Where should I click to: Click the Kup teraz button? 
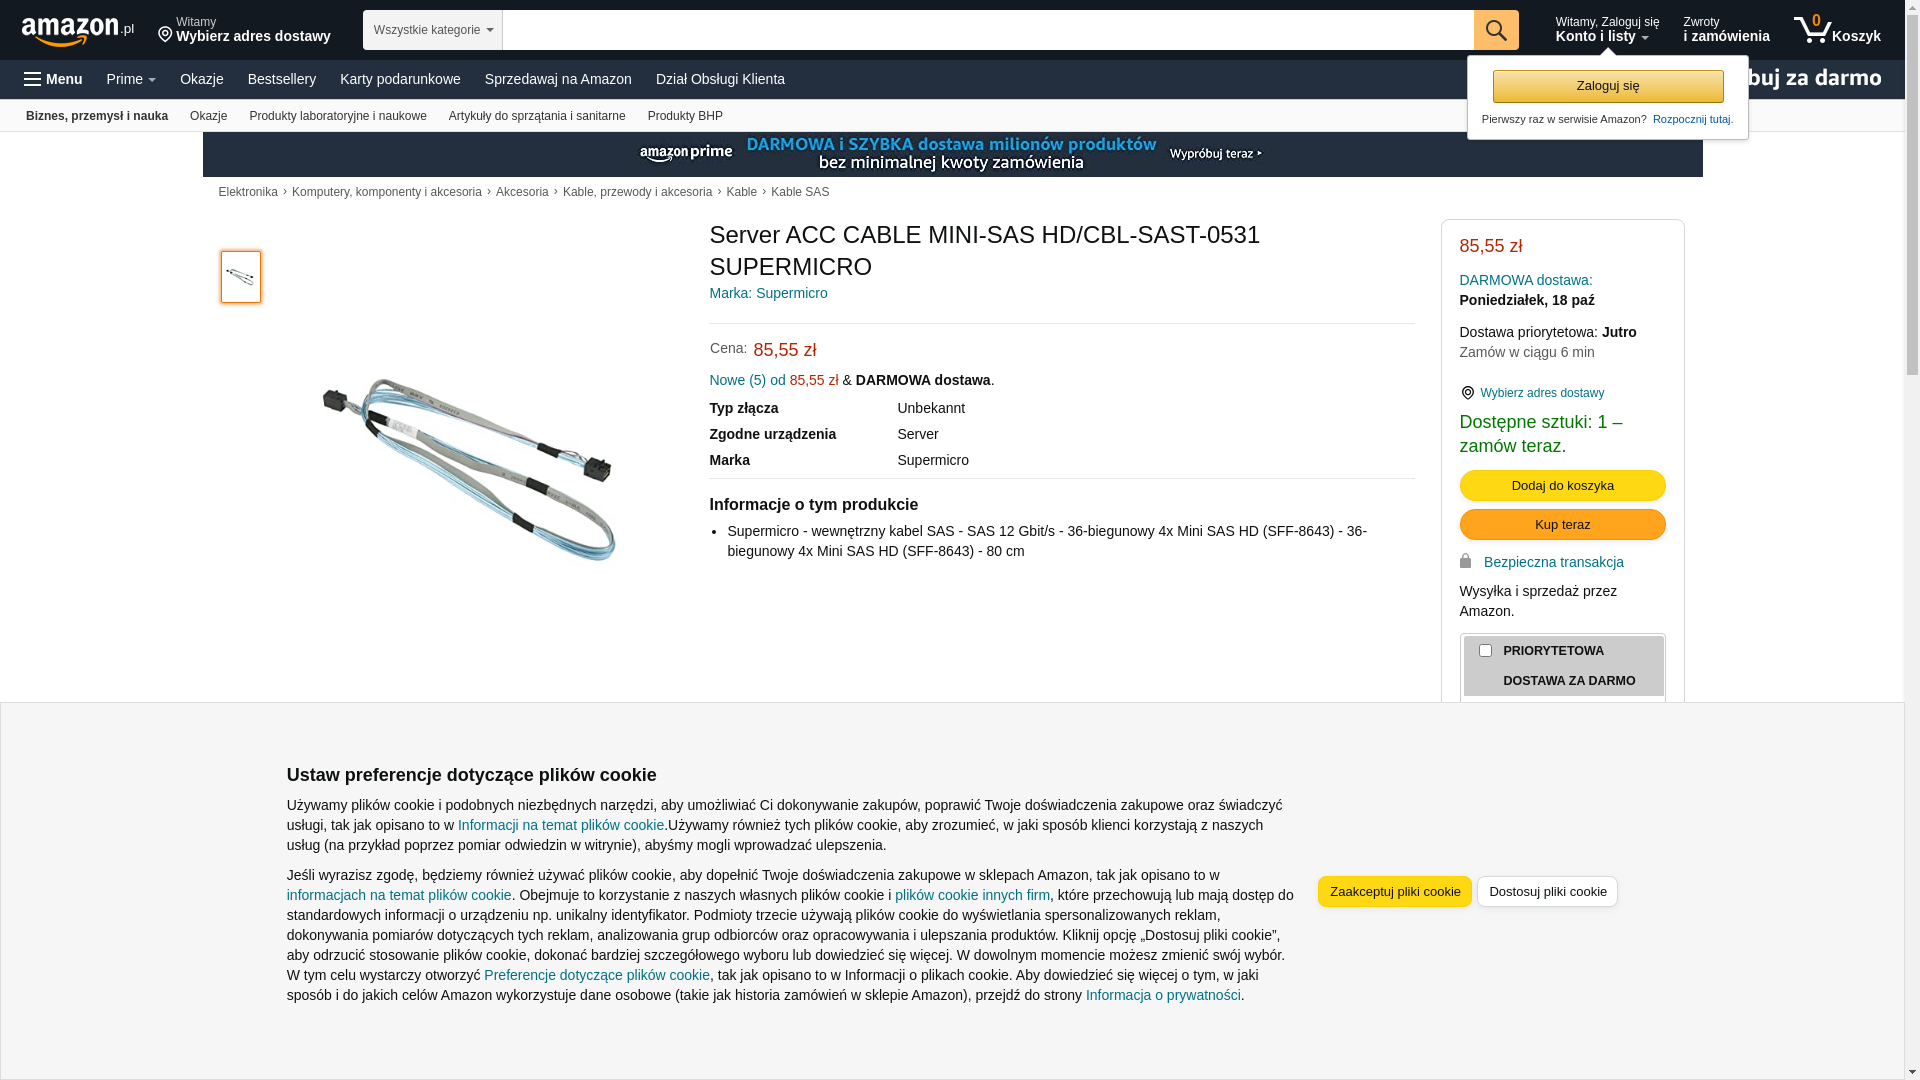point(1562,525)
